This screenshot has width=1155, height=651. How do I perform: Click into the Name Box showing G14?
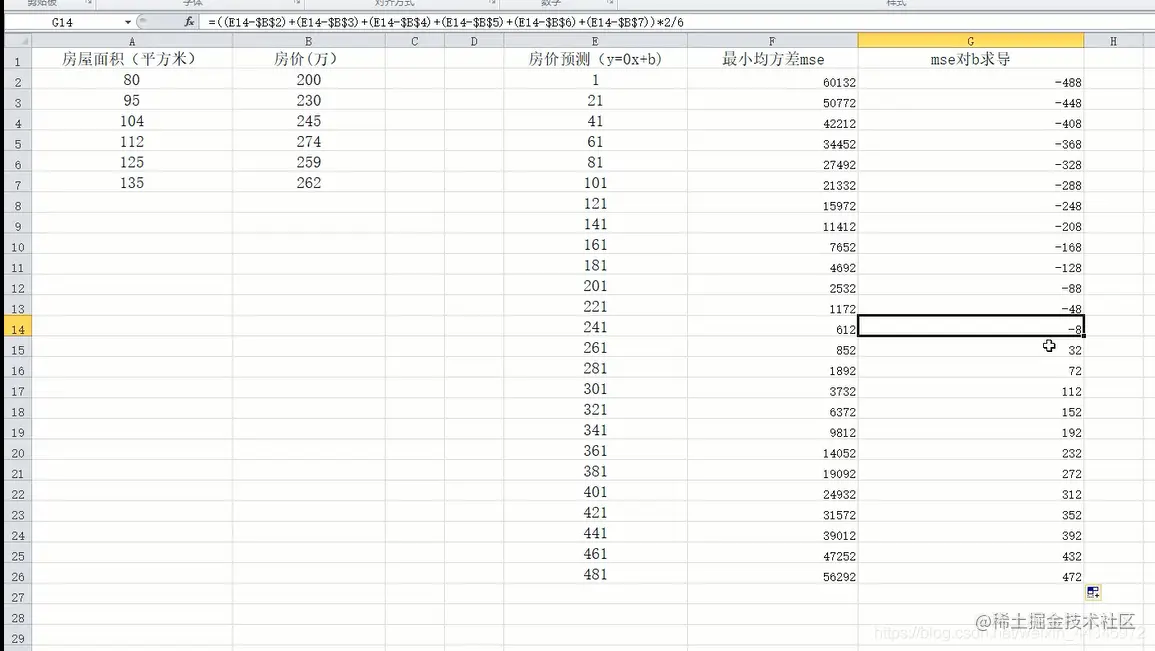click(x=63, y=22)
